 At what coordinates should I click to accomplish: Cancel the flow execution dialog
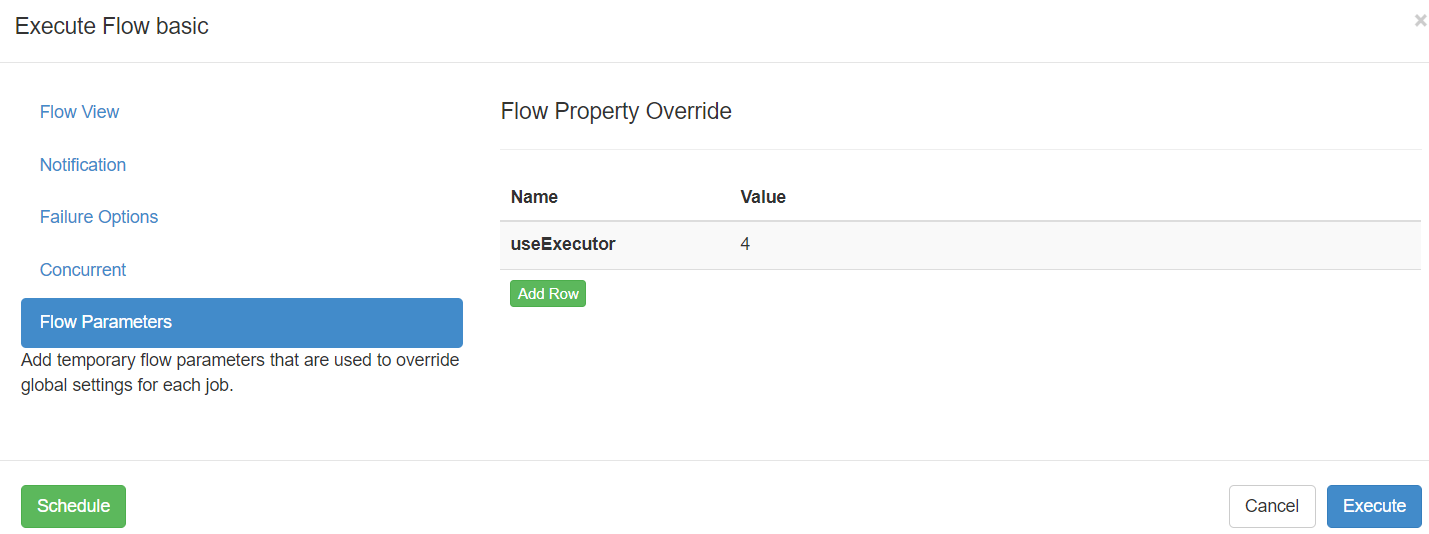point(1272,506)
